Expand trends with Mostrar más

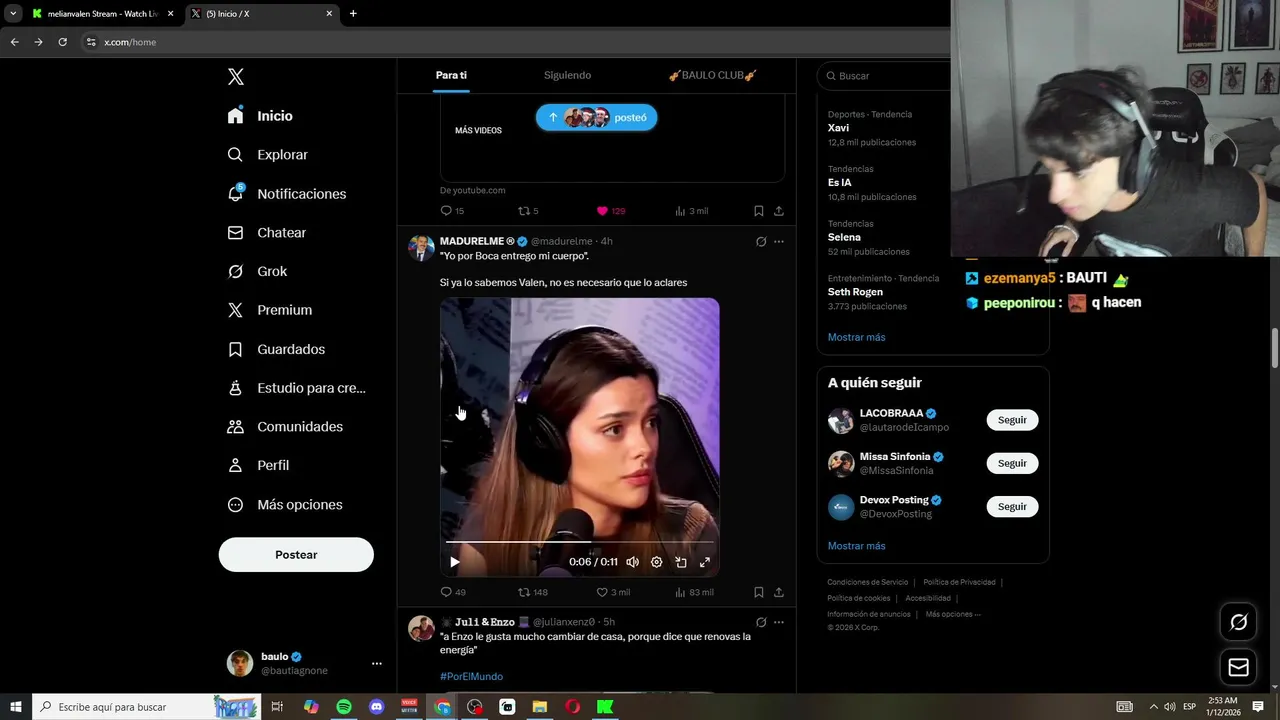pos(856,337)
